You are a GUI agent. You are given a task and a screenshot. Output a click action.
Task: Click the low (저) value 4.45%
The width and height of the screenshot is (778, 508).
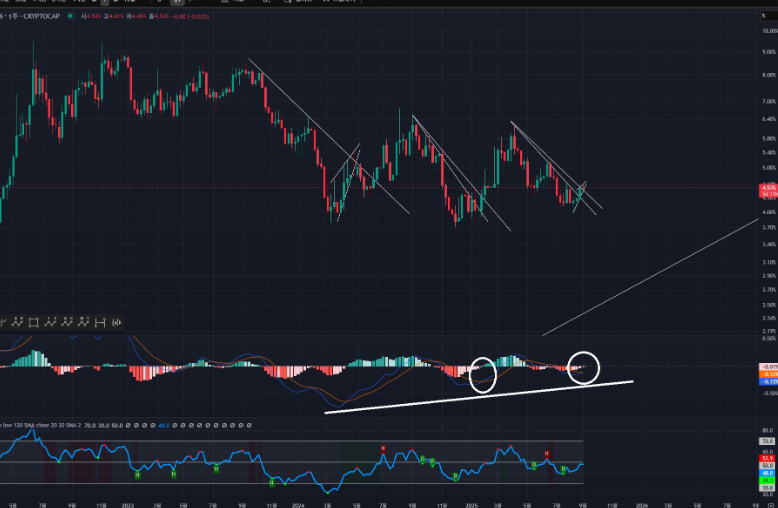click(138, 16)
